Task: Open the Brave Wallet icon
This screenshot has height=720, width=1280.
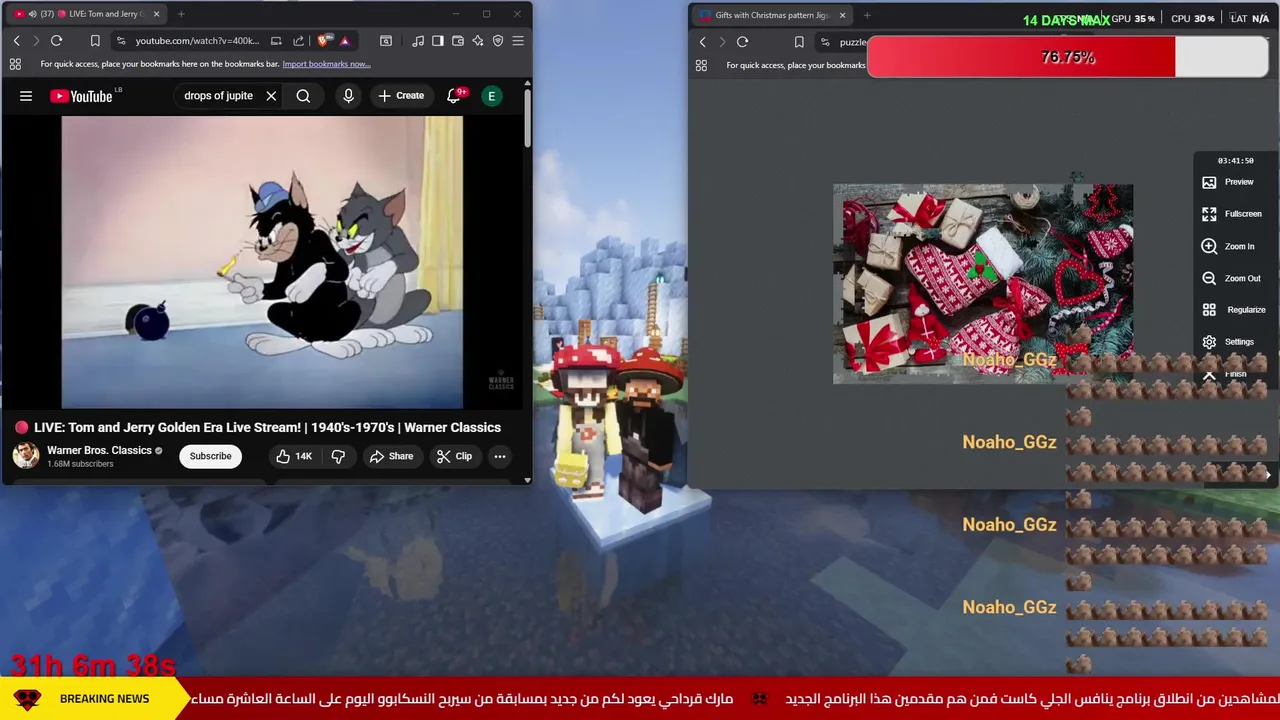Action: click(457, 41)
